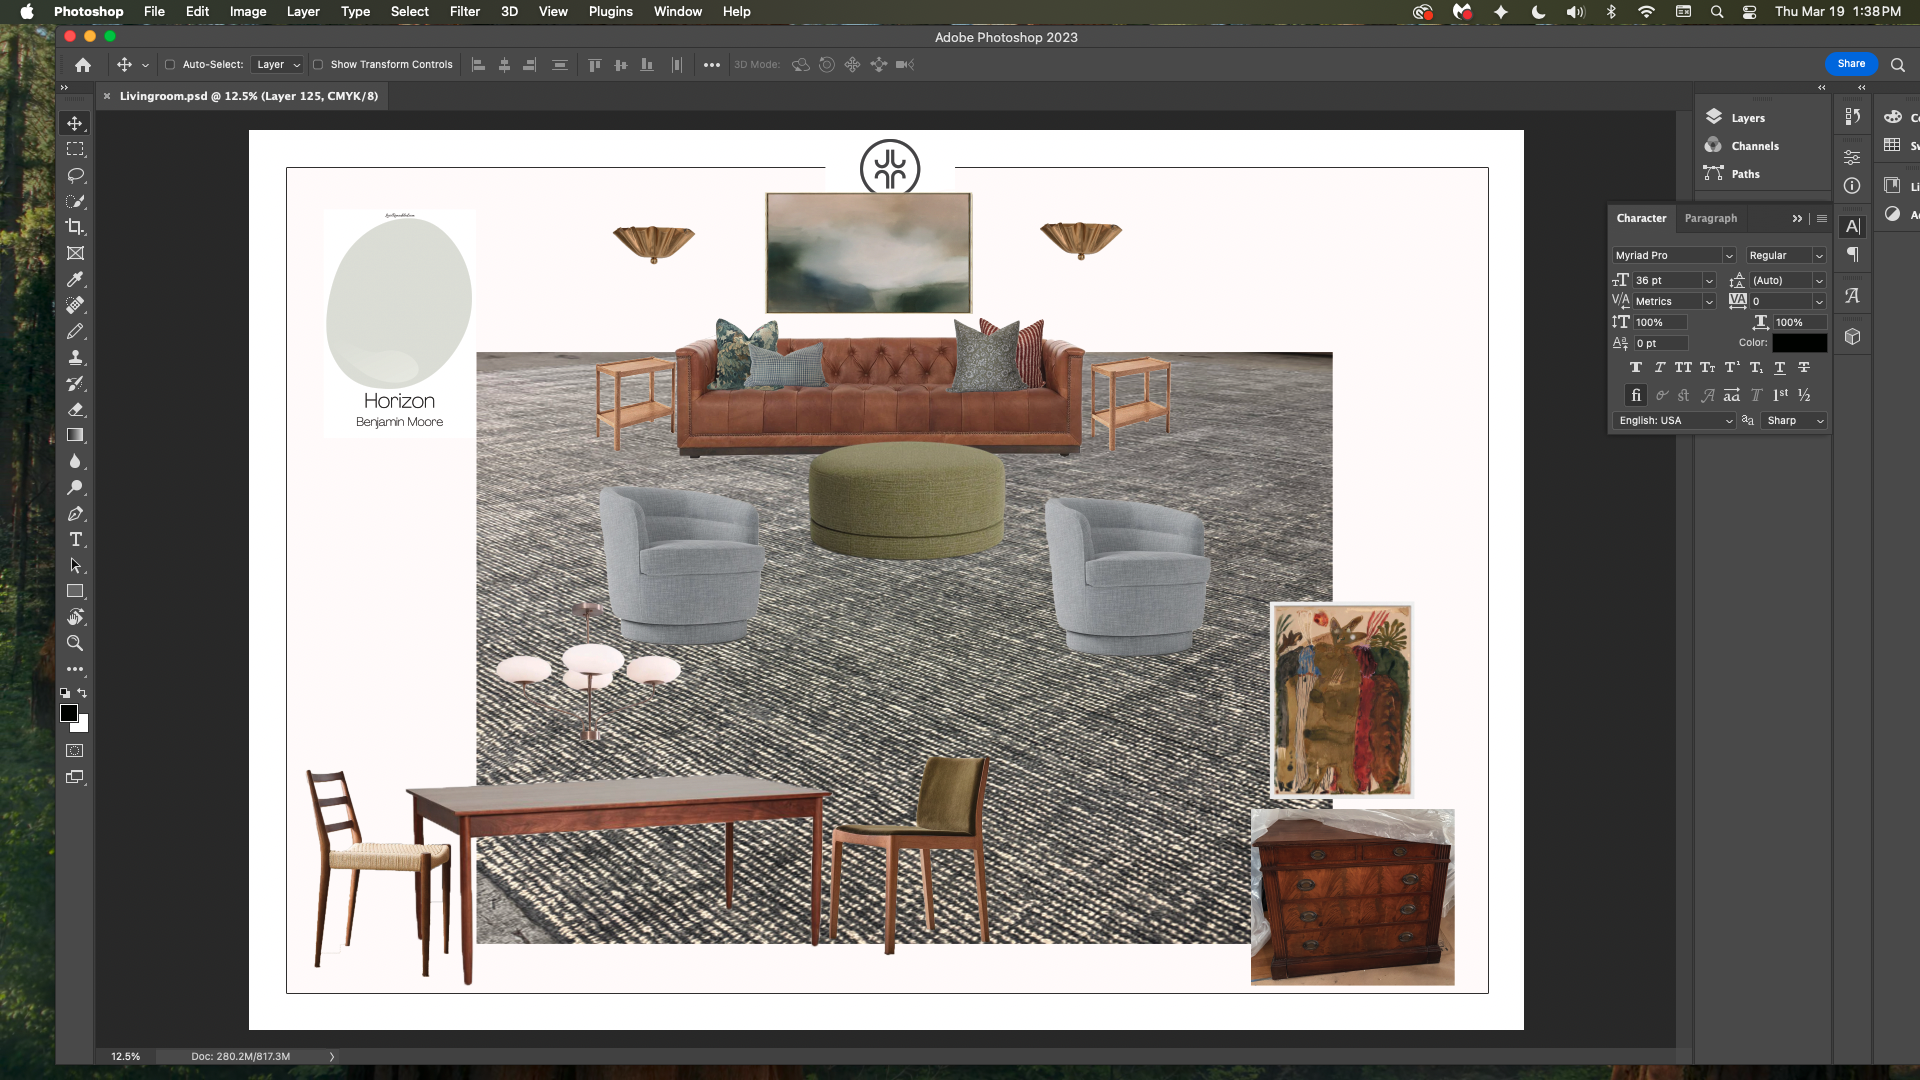Select the Zoom tool
The image size is (1920, 1080).
[75, 644]
